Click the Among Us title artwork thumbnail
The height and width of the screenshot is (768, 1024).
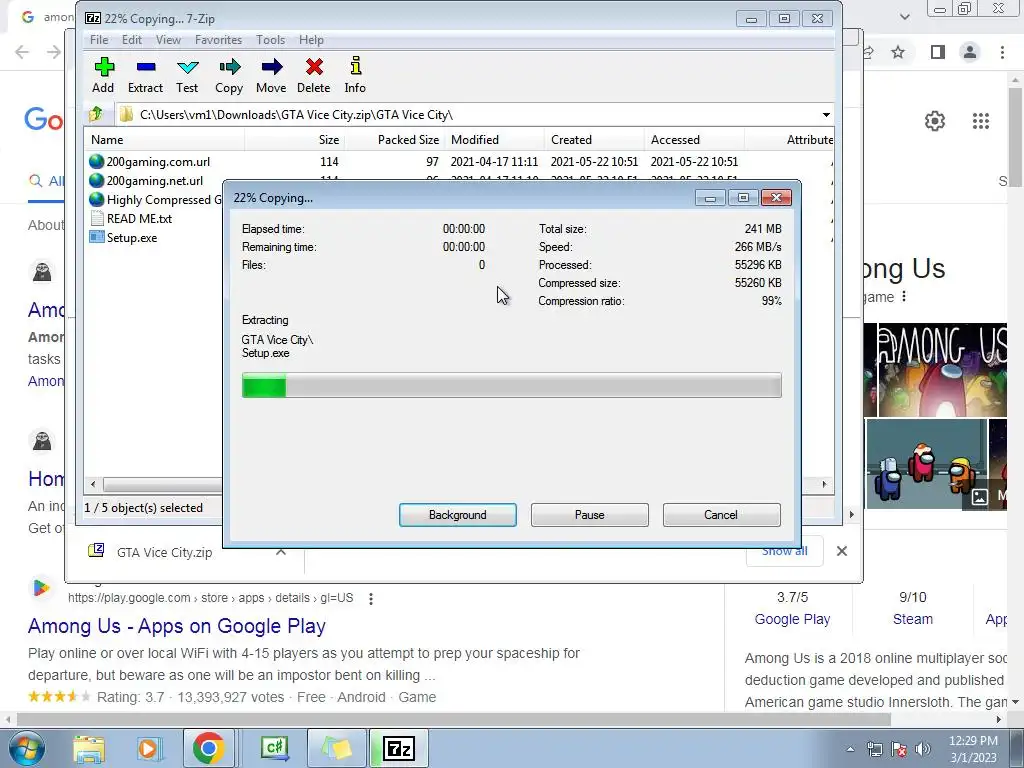(x=942, y=370)
